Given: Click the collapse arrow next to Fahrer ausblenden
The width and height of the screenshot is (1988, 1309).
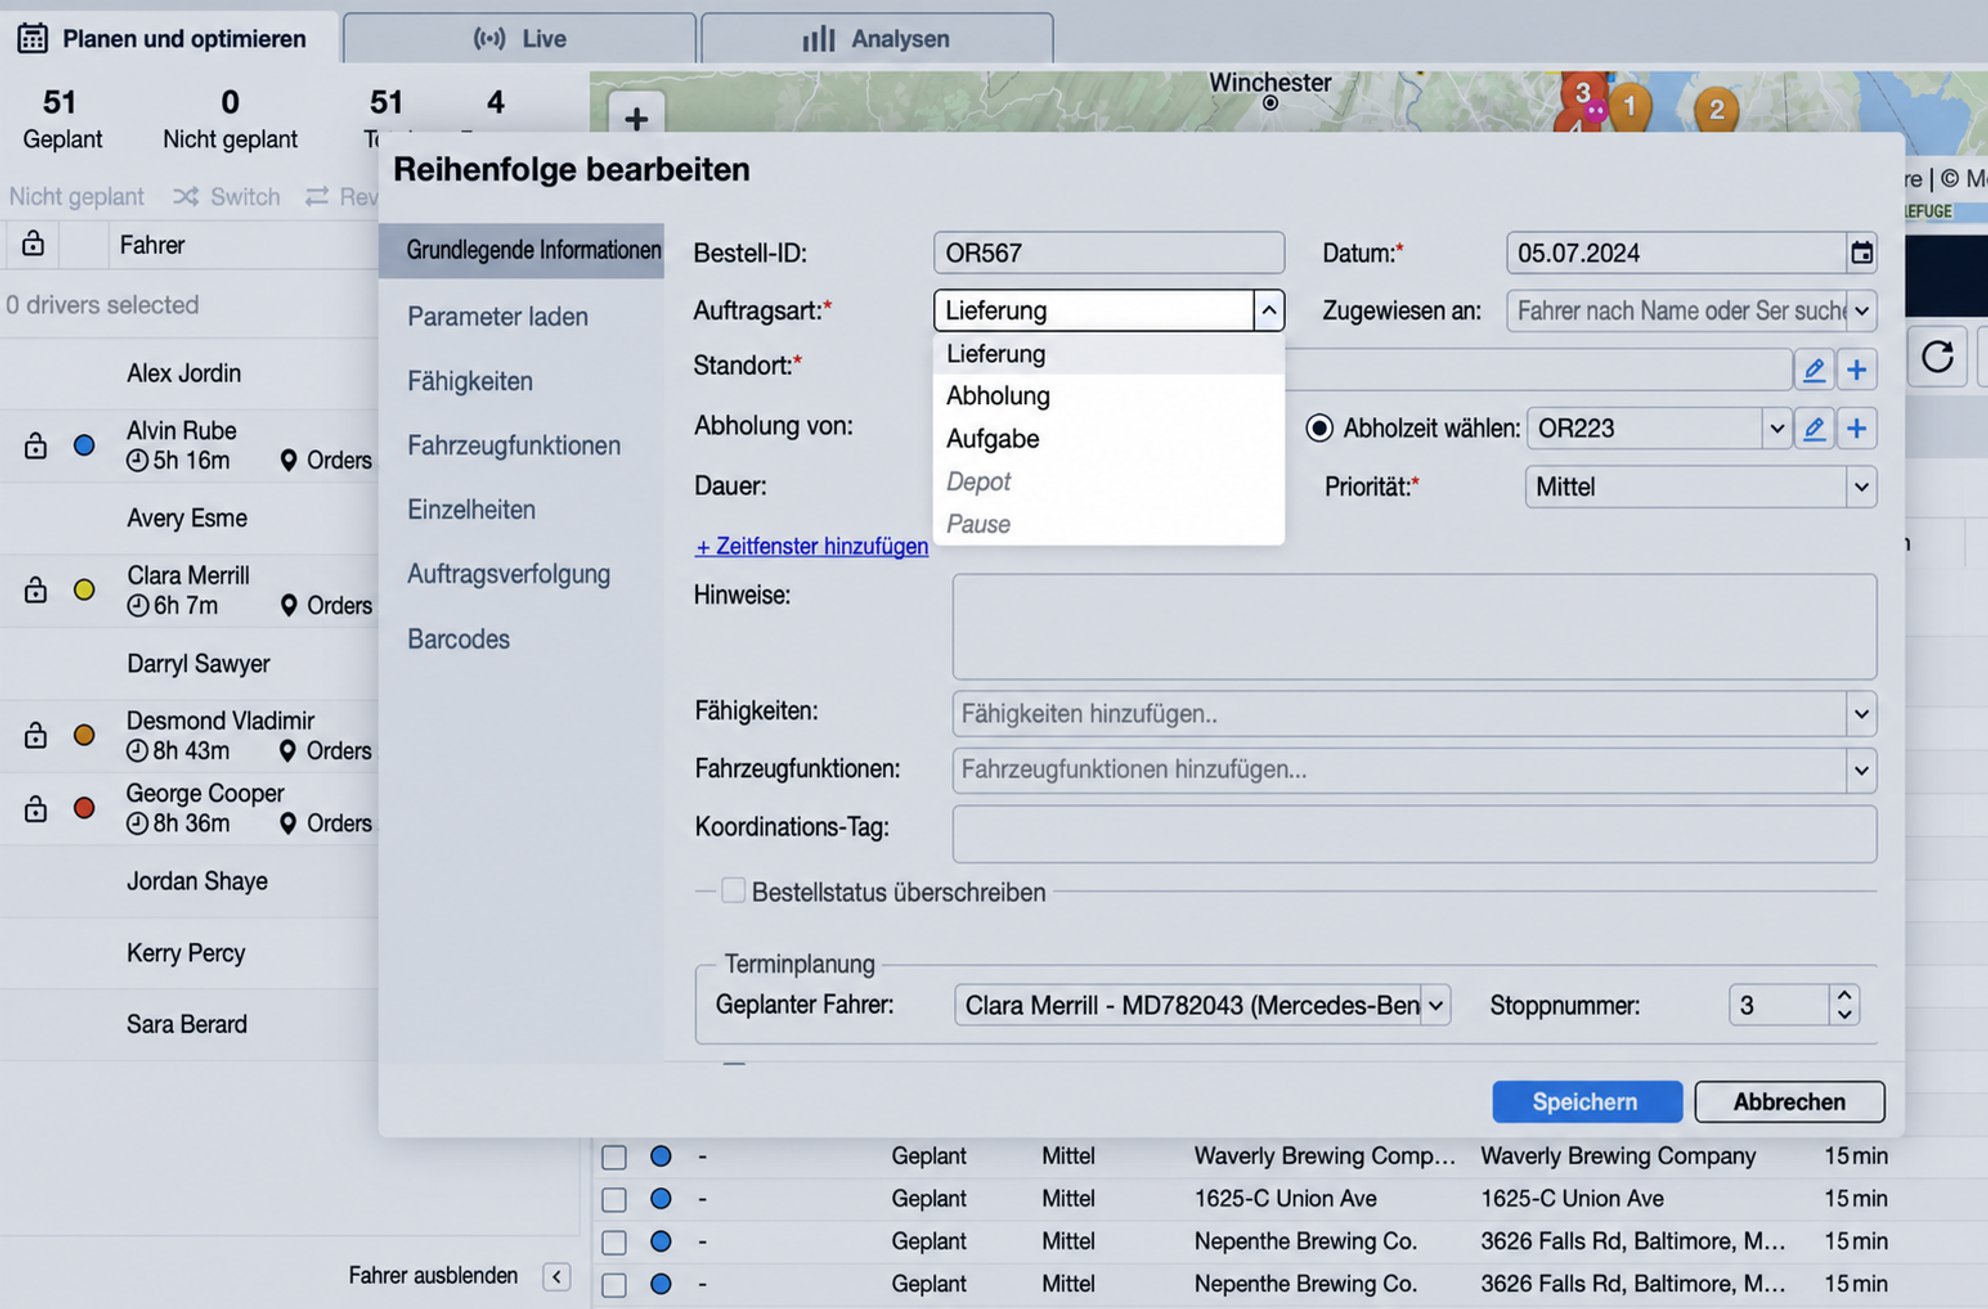Looking at the screenshot, I should coord(557,1276).
